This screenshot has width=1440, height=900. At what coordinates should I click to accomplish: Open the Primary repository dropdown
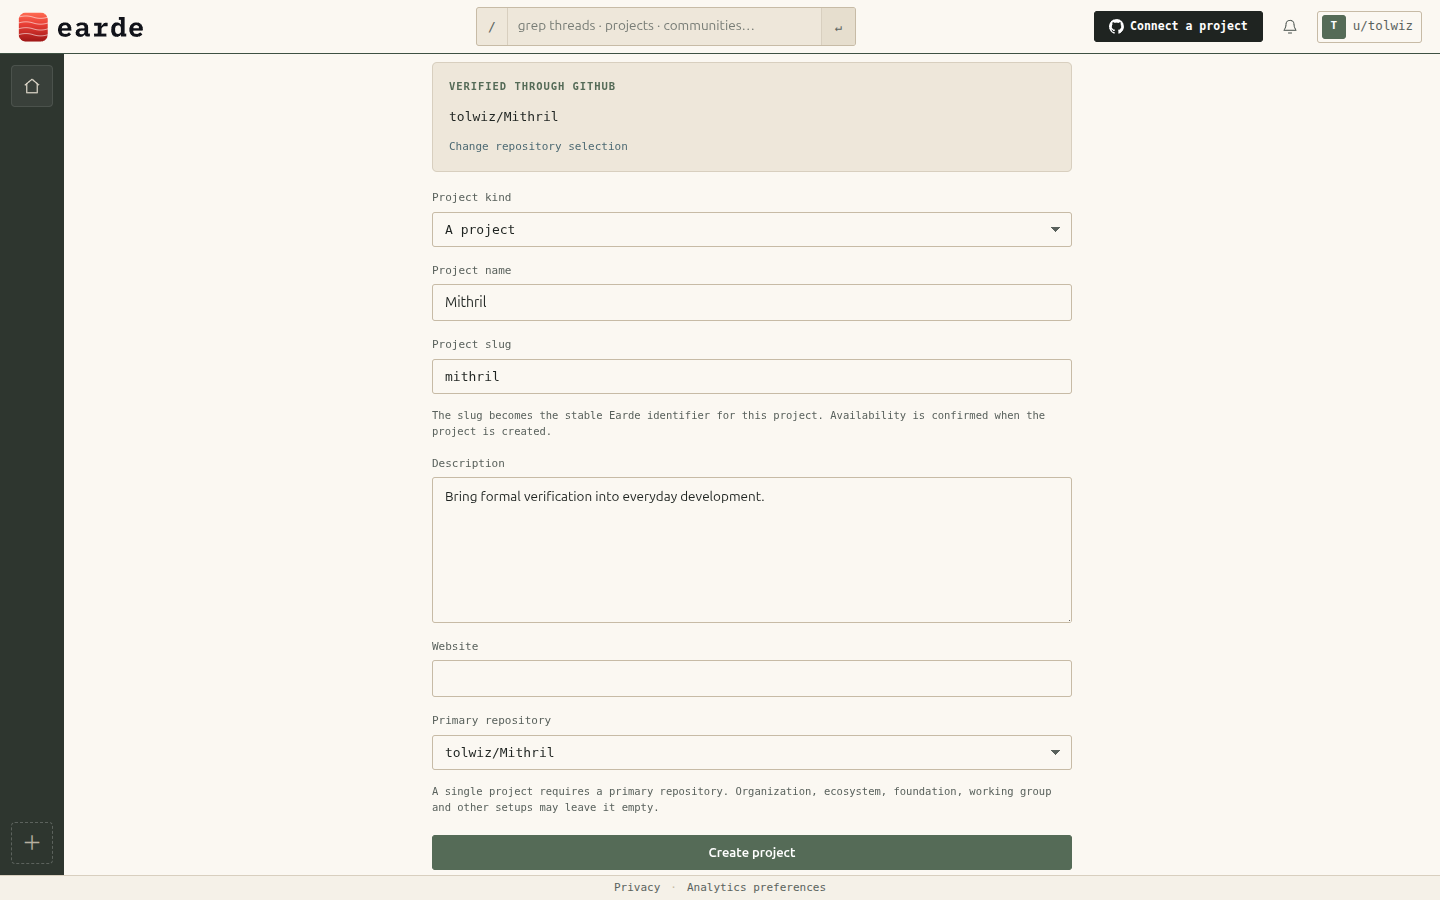752,753
